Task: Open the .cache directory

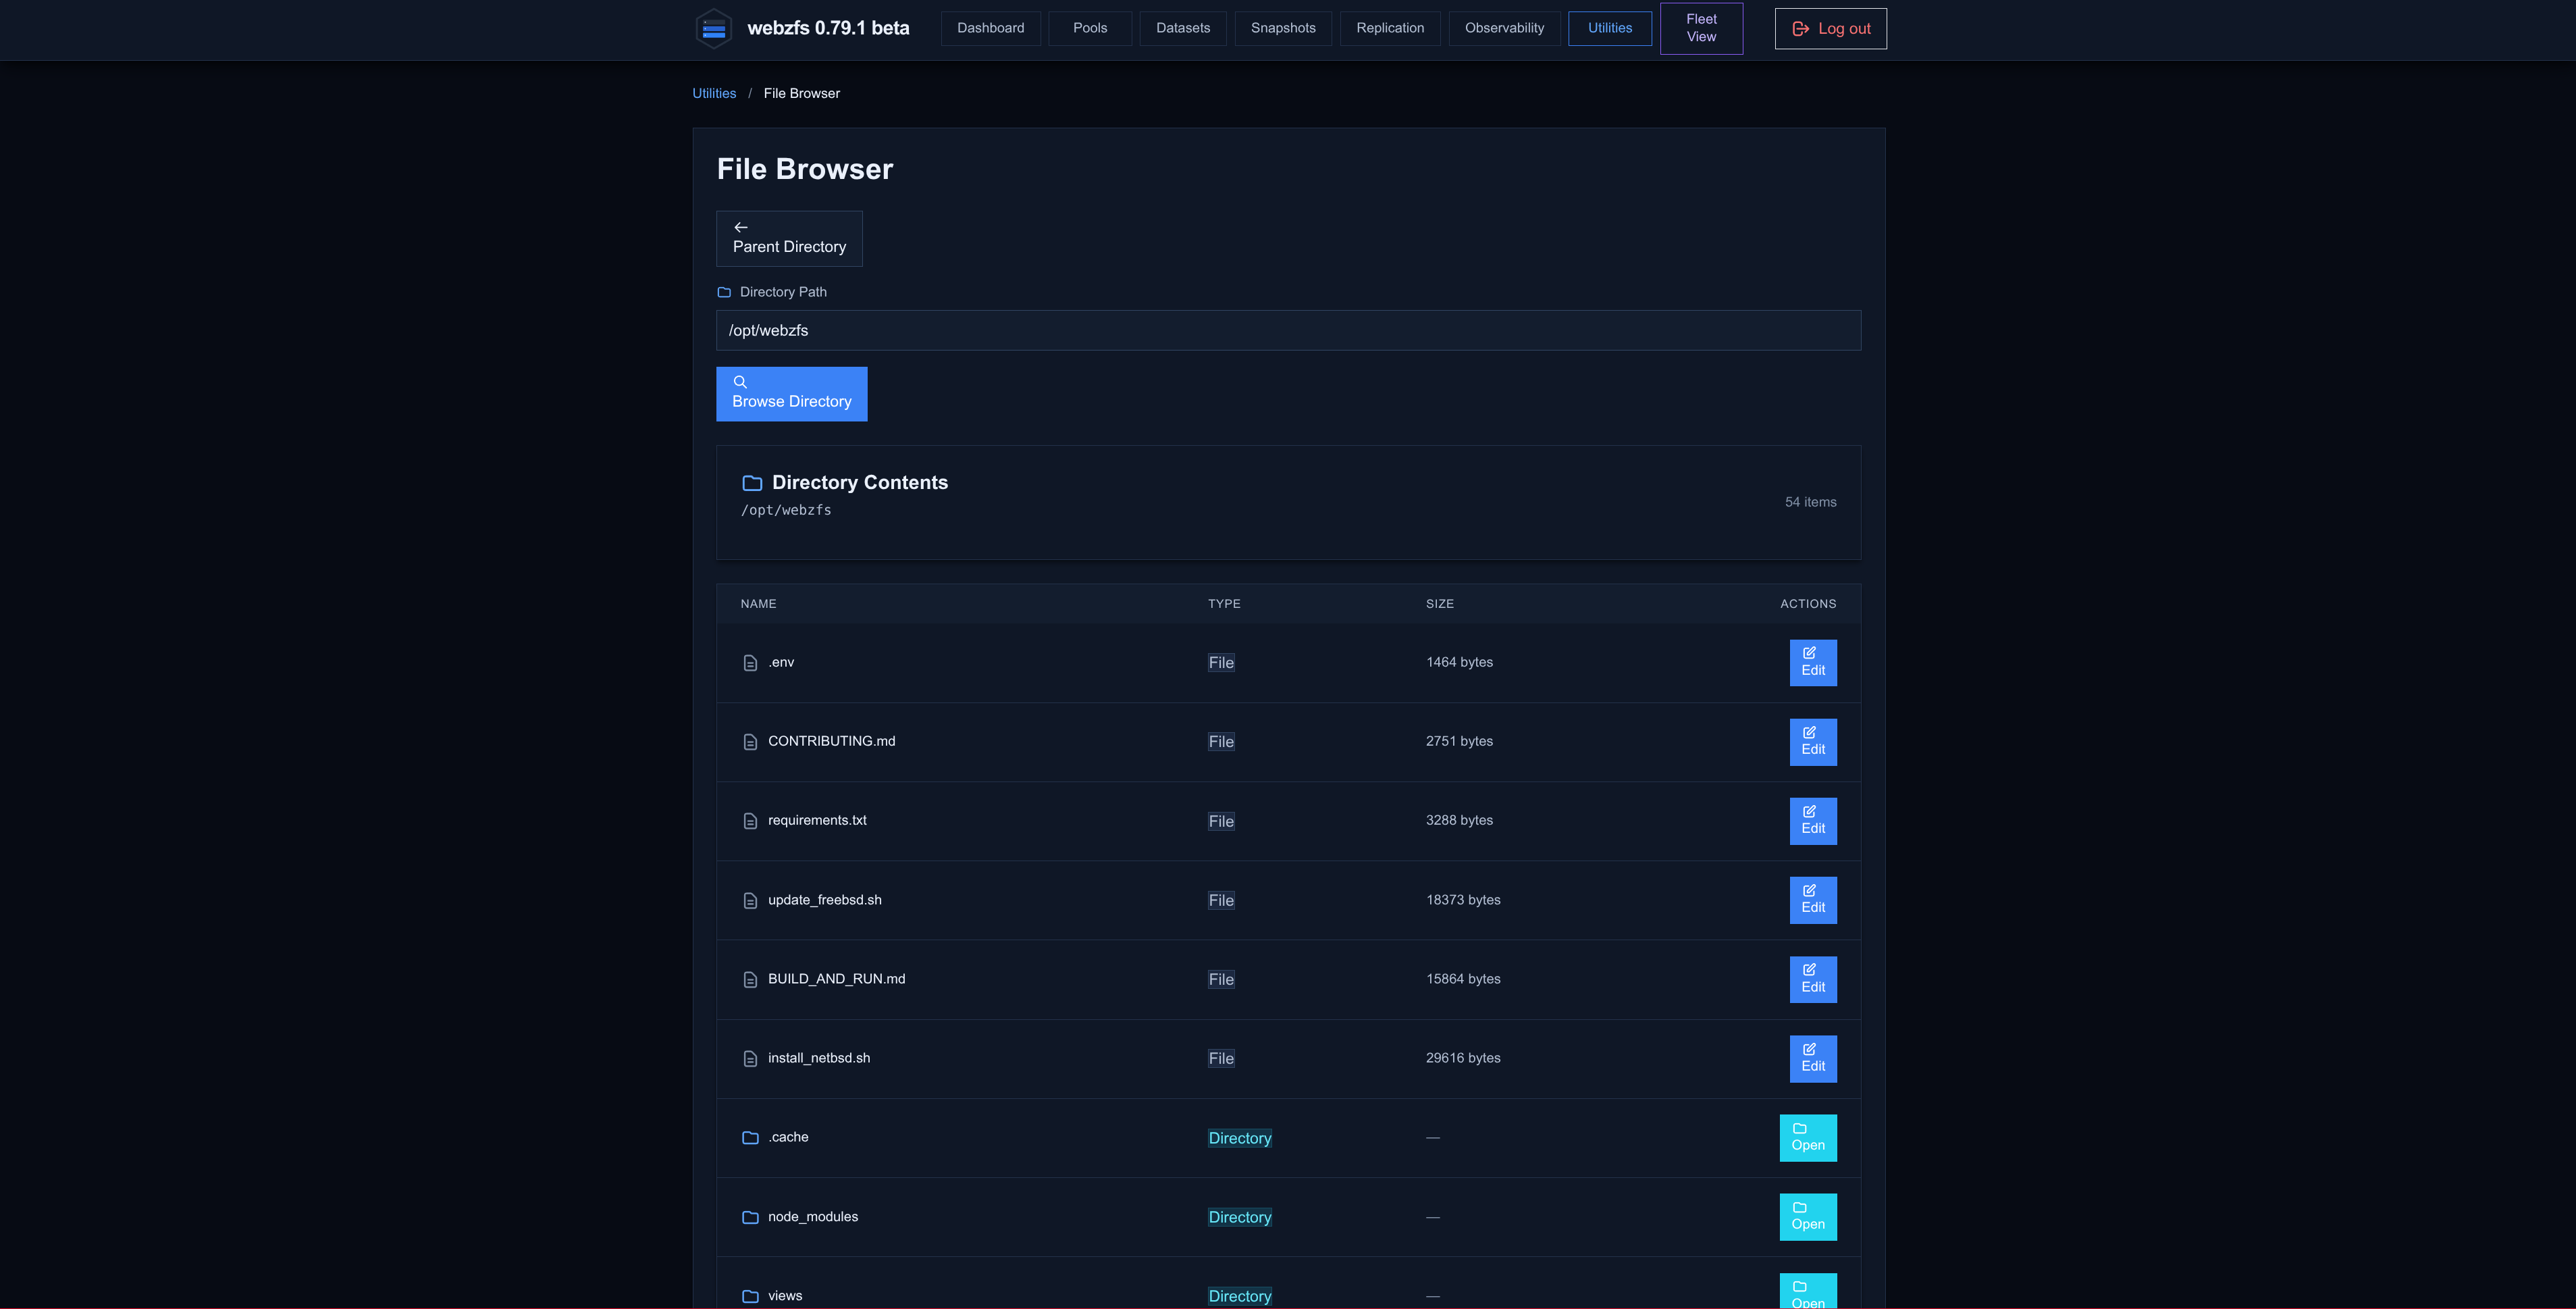Action: (1807, 1138)
